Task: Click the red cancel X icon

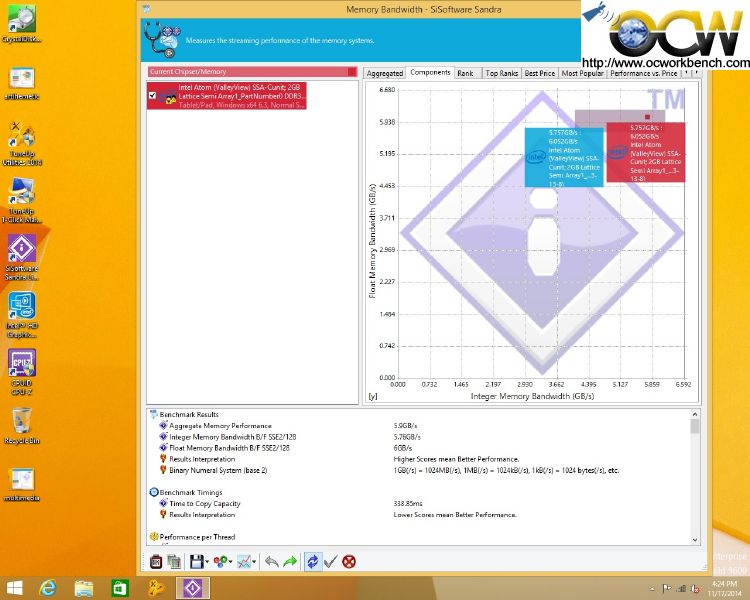Action: coord(349,561)
